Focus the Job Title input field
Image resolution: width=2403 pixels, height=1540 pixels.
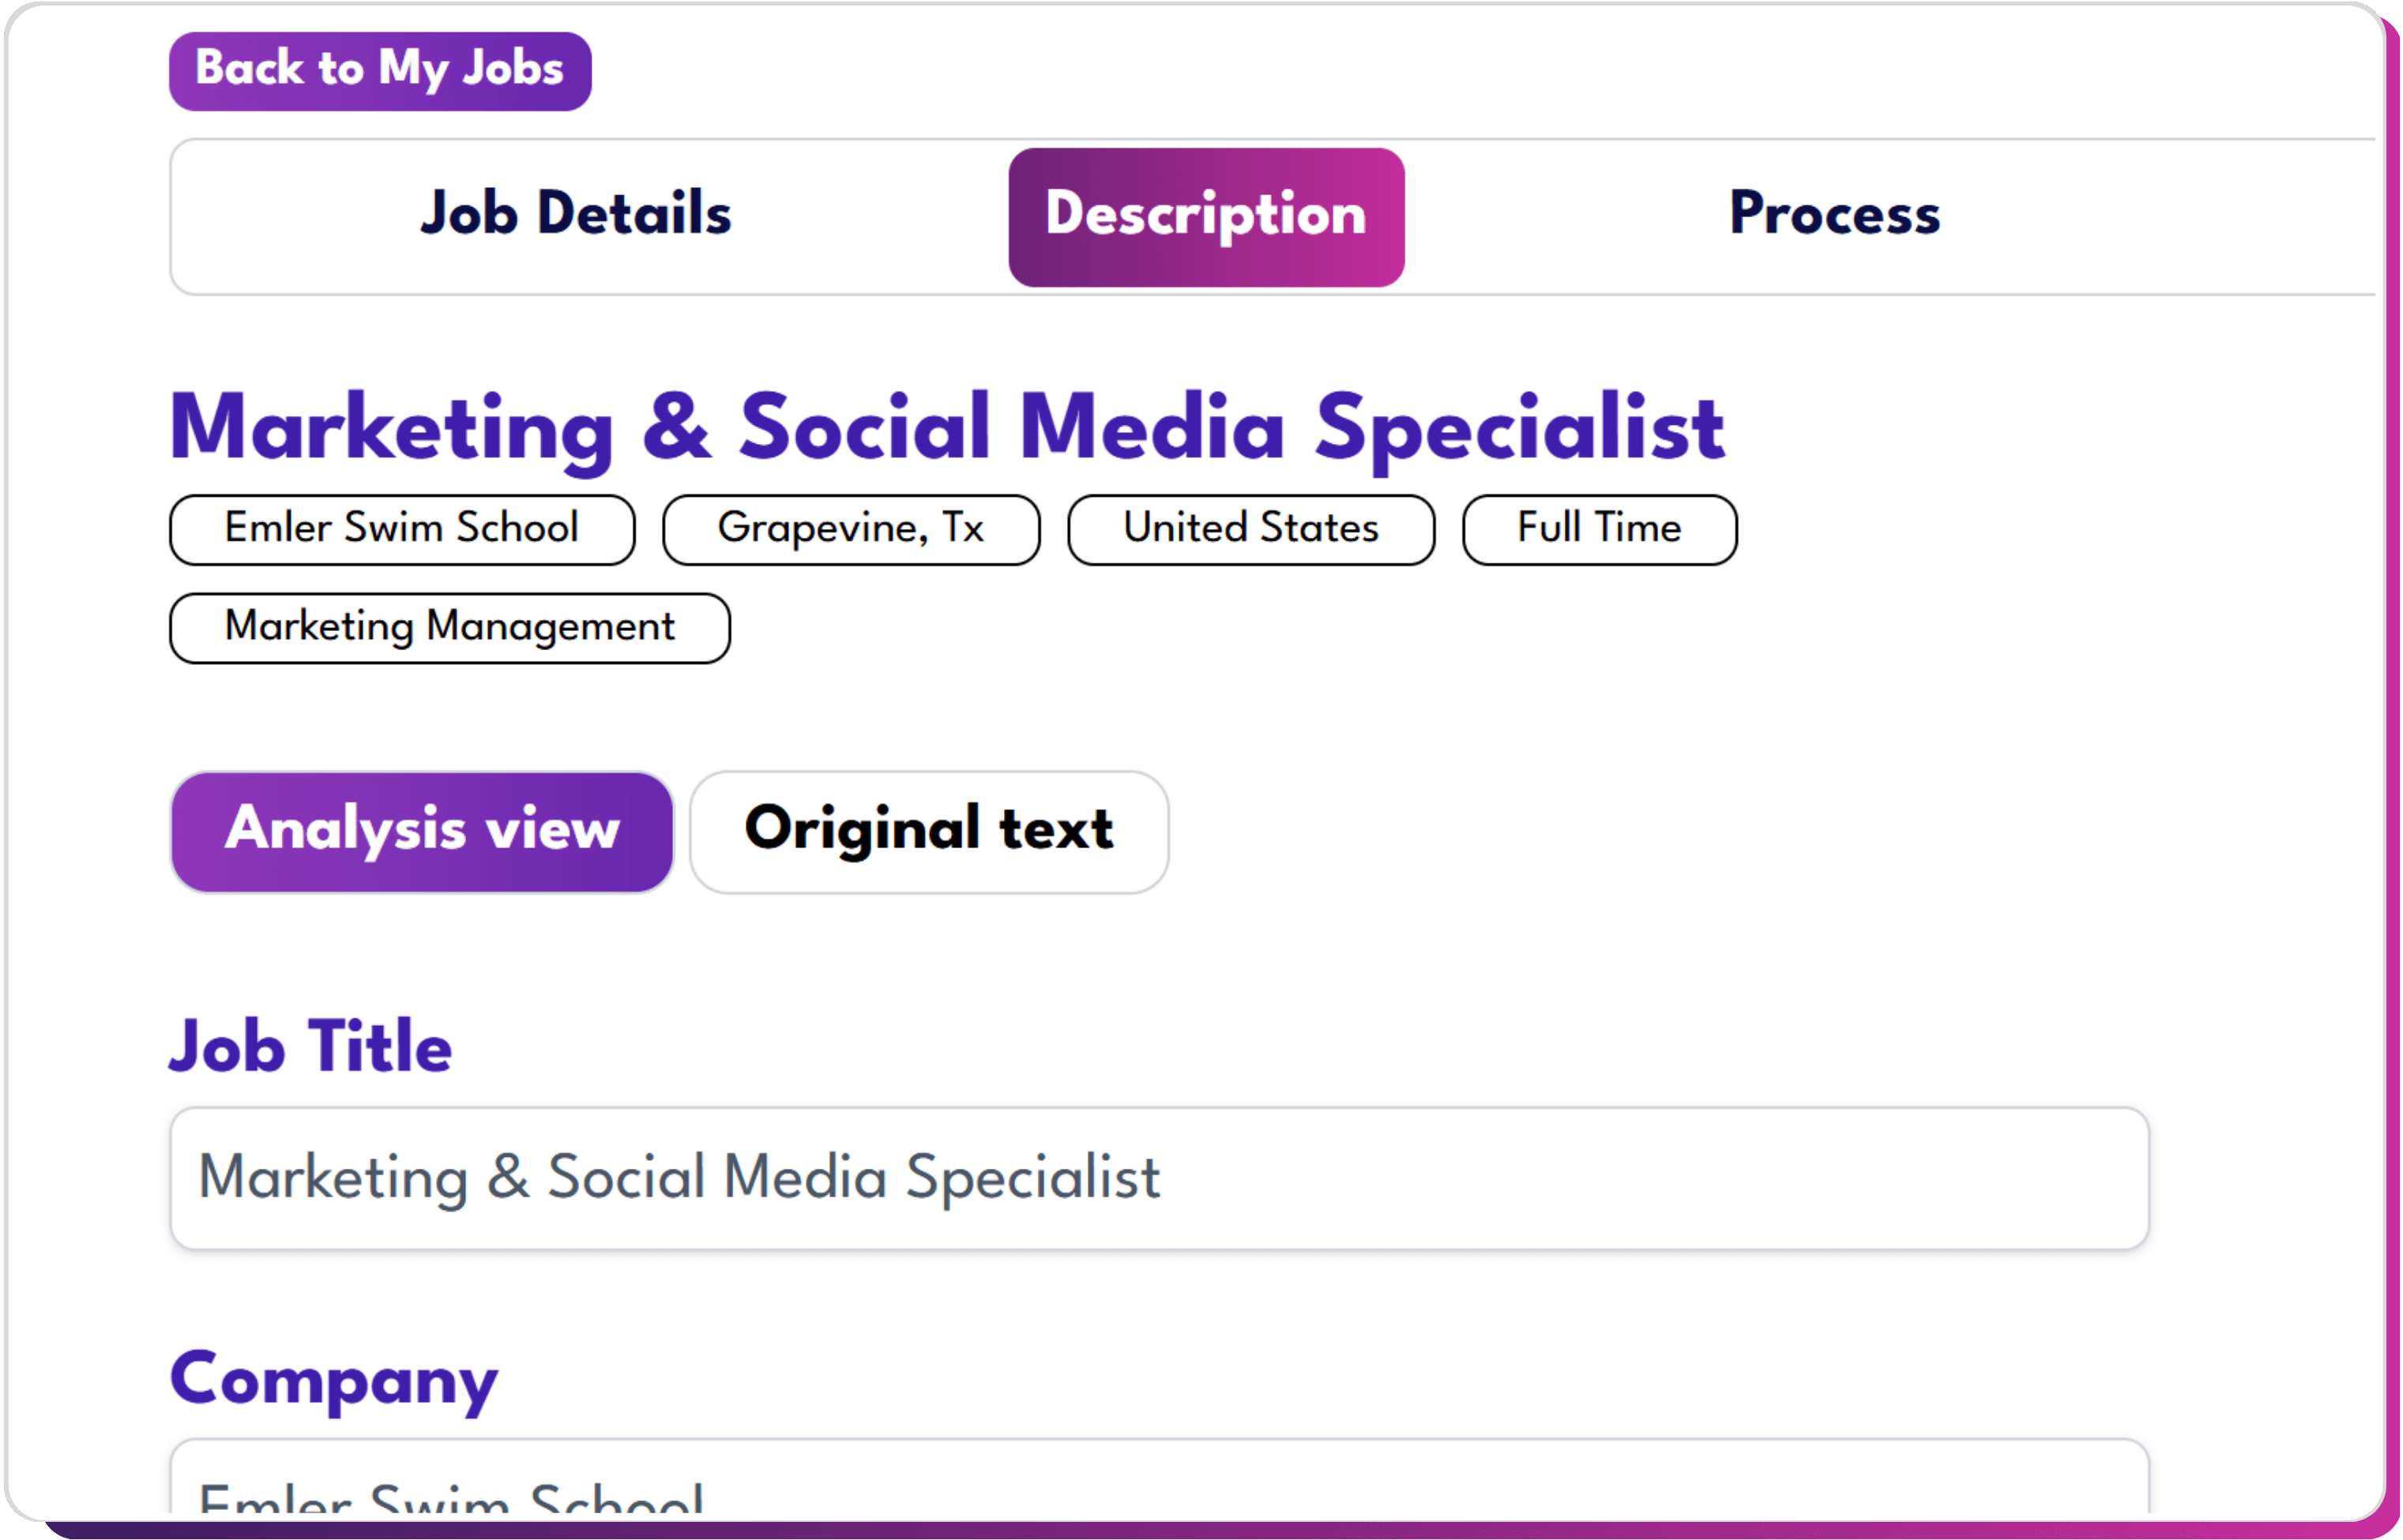click(x=1159, y=1178)
